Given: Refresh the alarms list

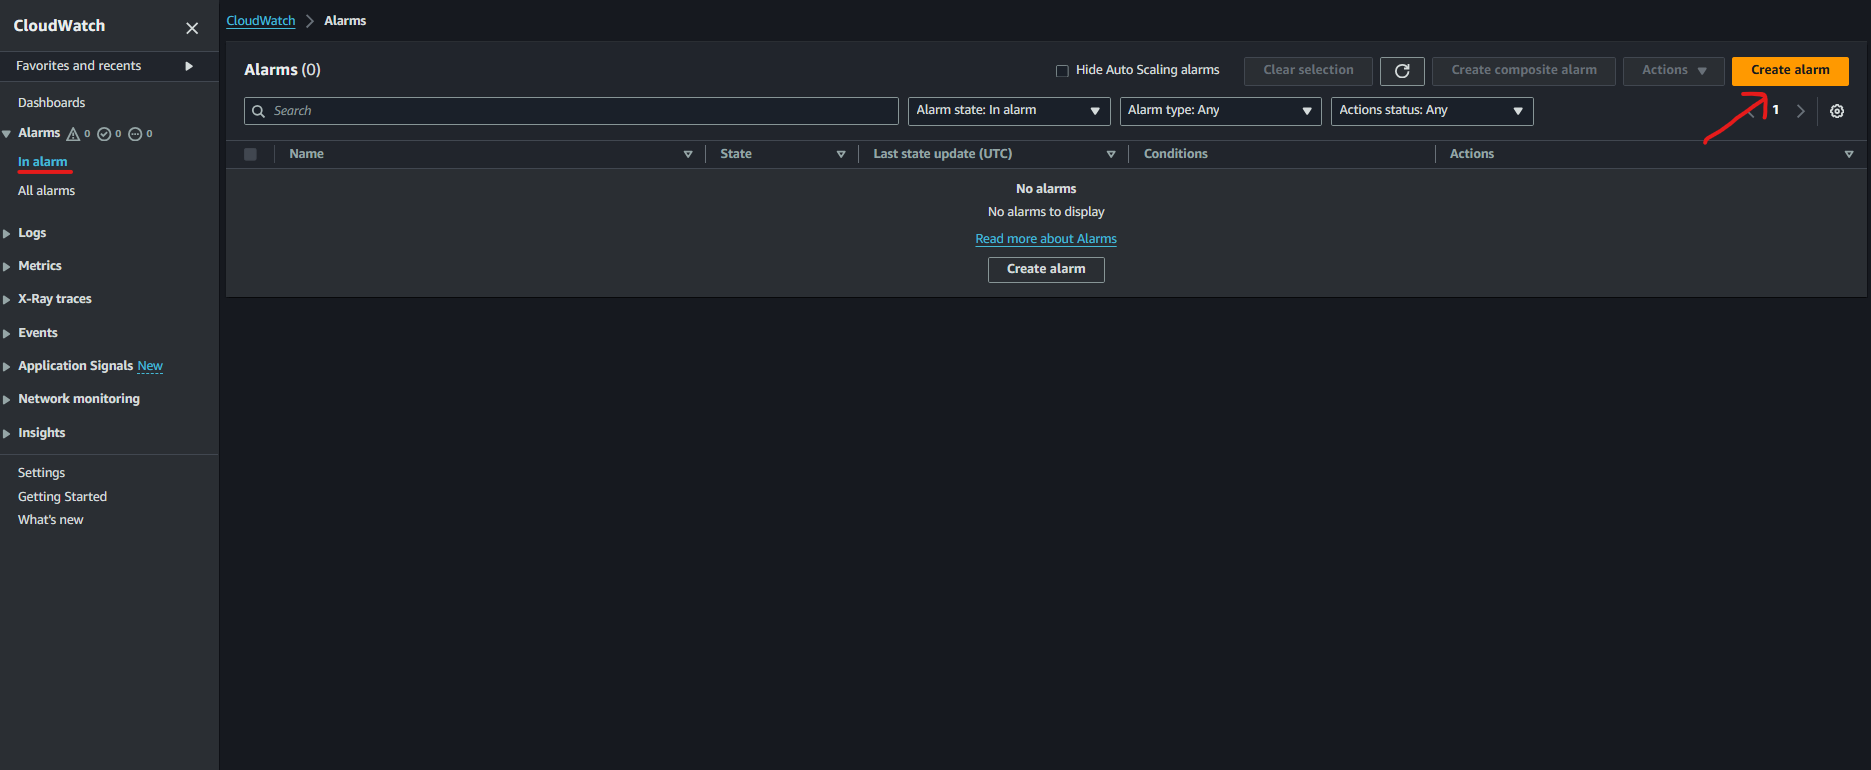Looking at the screenshot, I should [x=1402, y=71].
